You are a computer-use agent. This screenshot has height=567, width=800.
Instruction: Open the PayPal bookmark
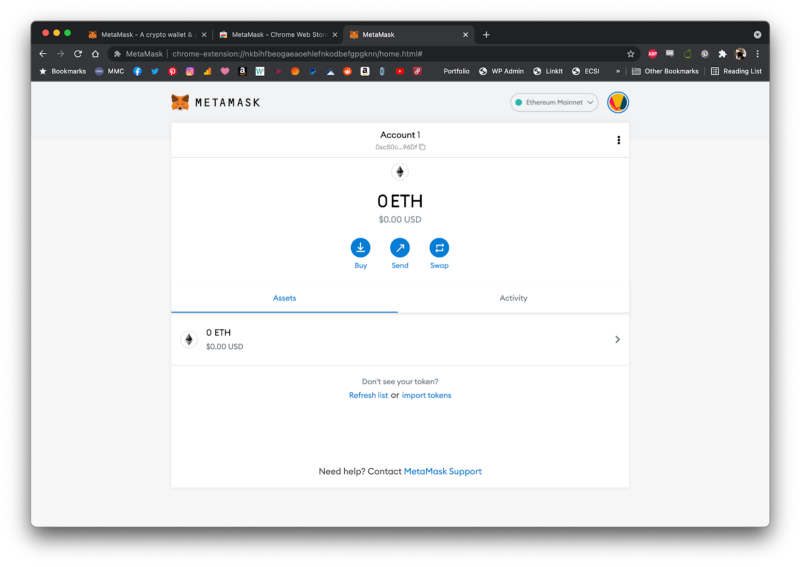[x=312, y=71]
